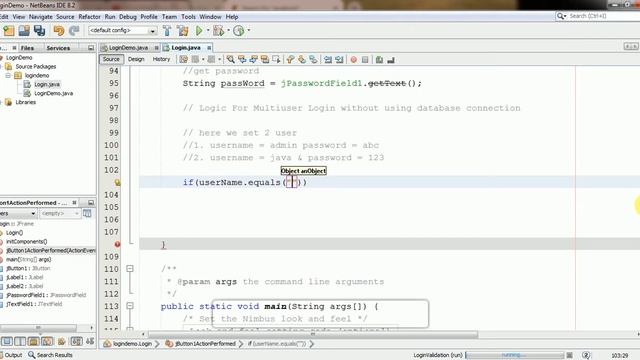Viewport: 640px width, 360px height.
Task: Click the Build Project hammer icon
Action: [167, 31]
